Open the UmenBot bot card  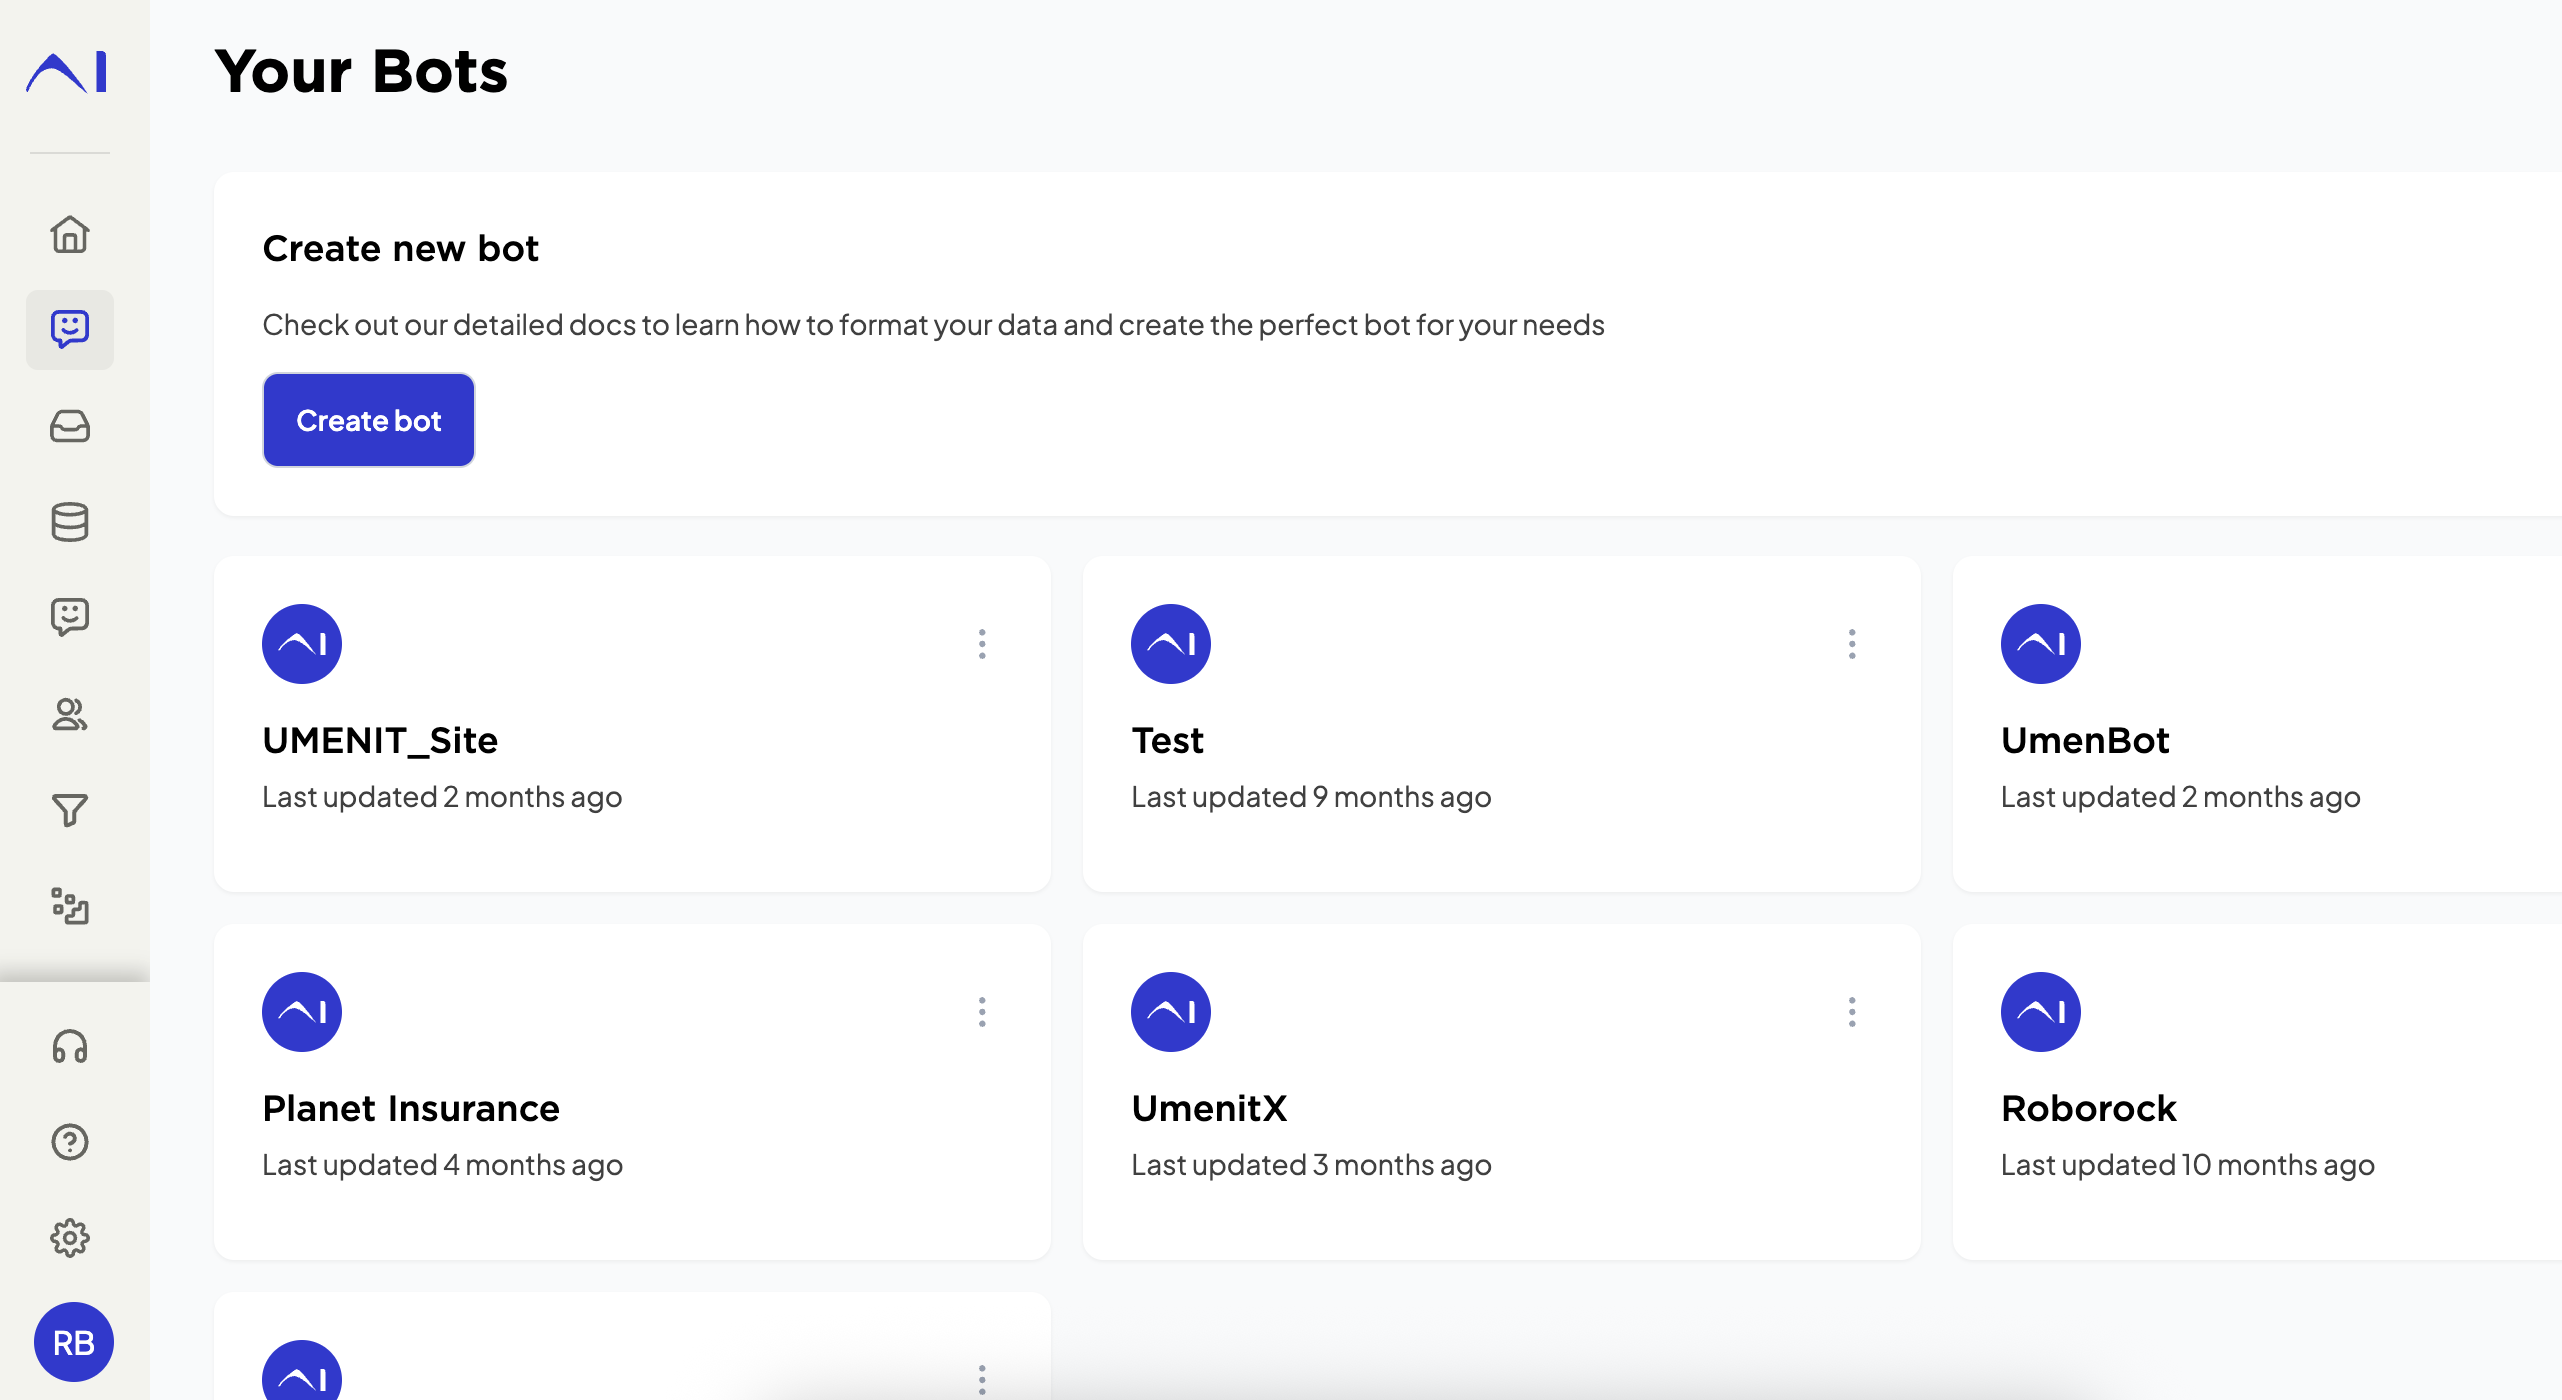coord(2086,740)
